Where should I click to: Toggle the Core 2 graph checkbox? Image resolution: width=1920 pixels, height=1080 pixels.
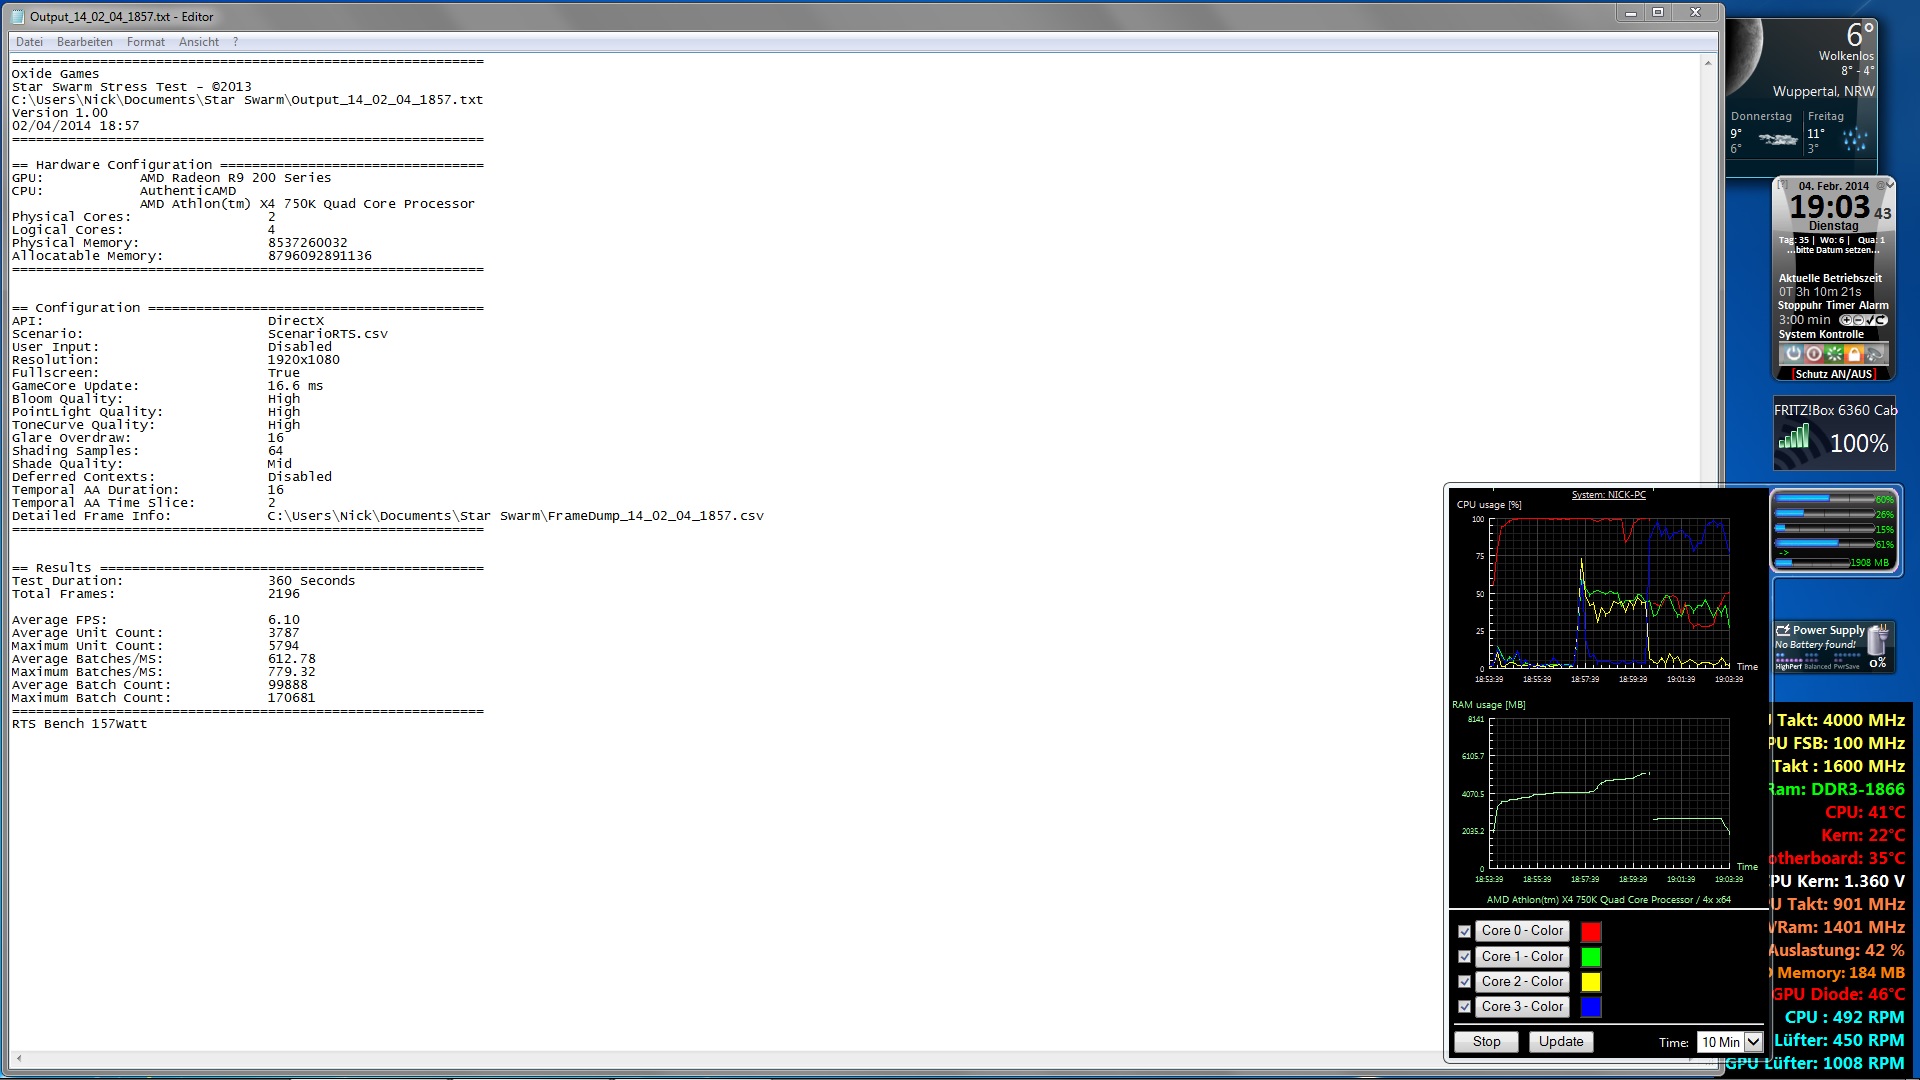(x=1464, y=982)
